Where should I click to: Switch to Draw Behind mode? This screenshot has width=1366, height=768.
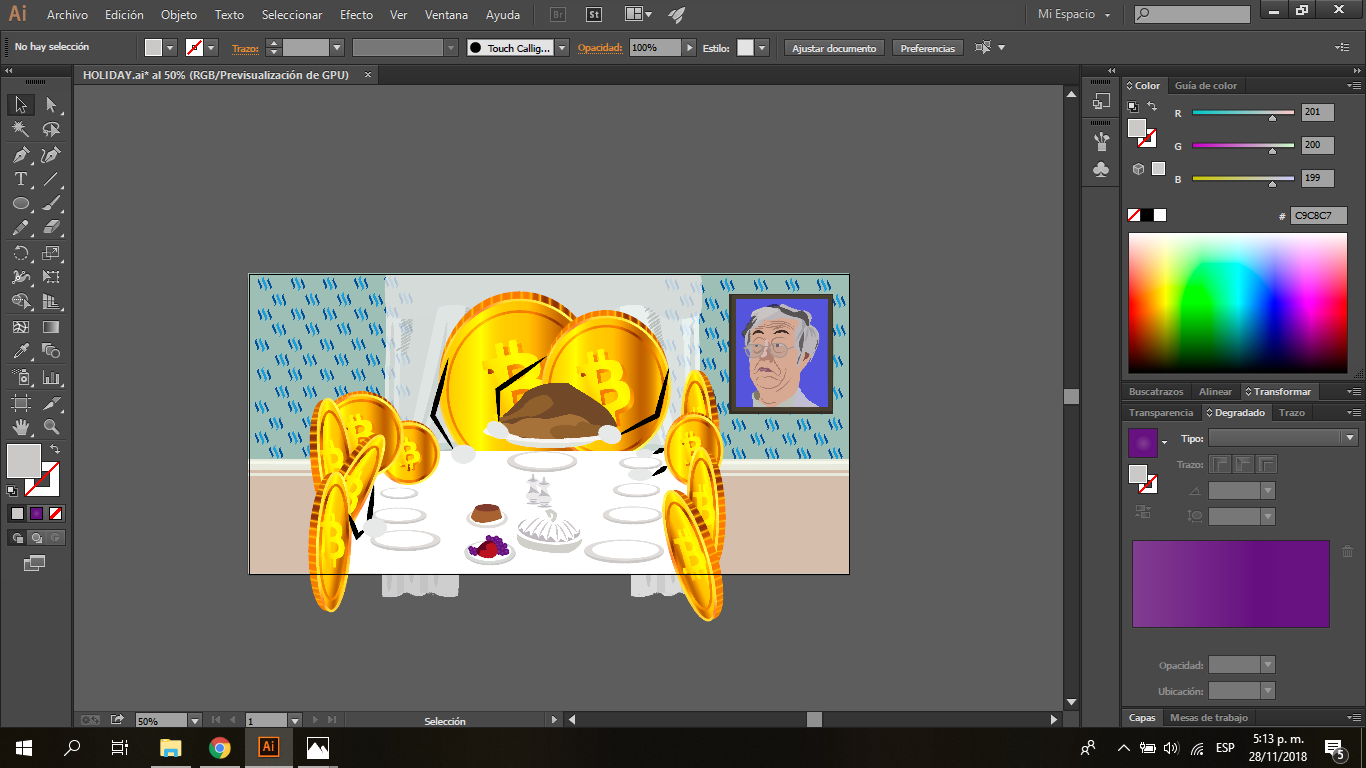coord(36,538)
